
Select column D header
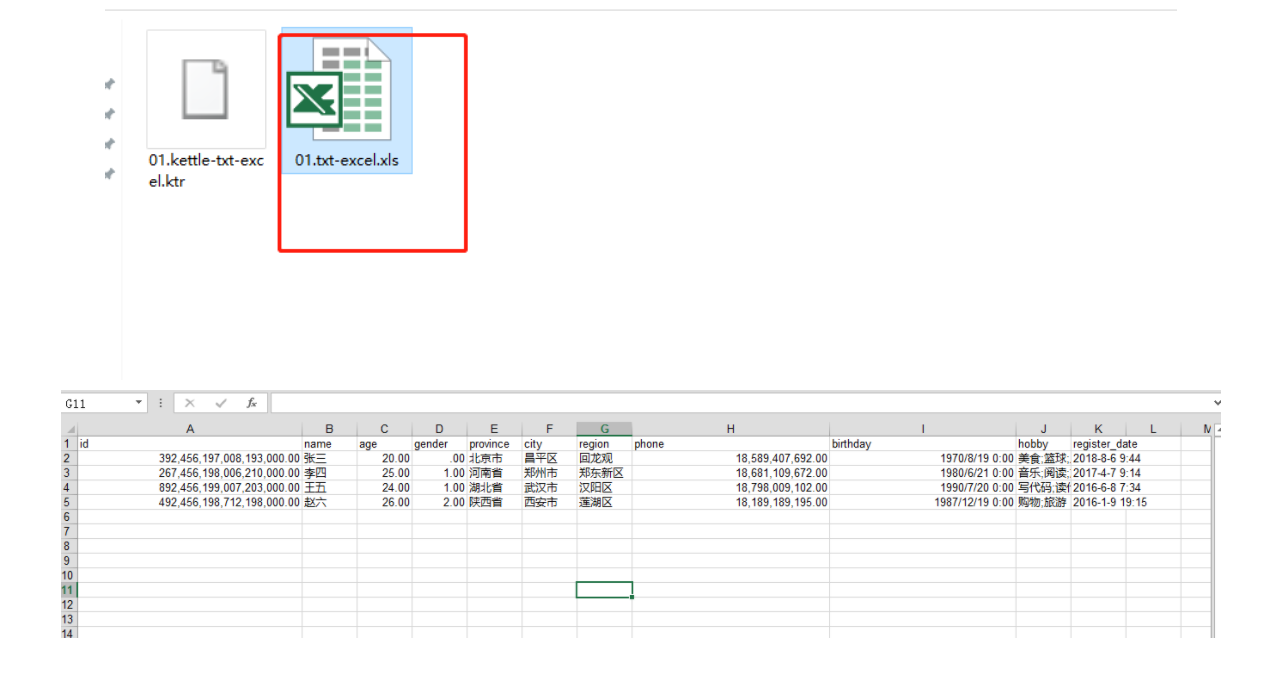tap(439, 429)
